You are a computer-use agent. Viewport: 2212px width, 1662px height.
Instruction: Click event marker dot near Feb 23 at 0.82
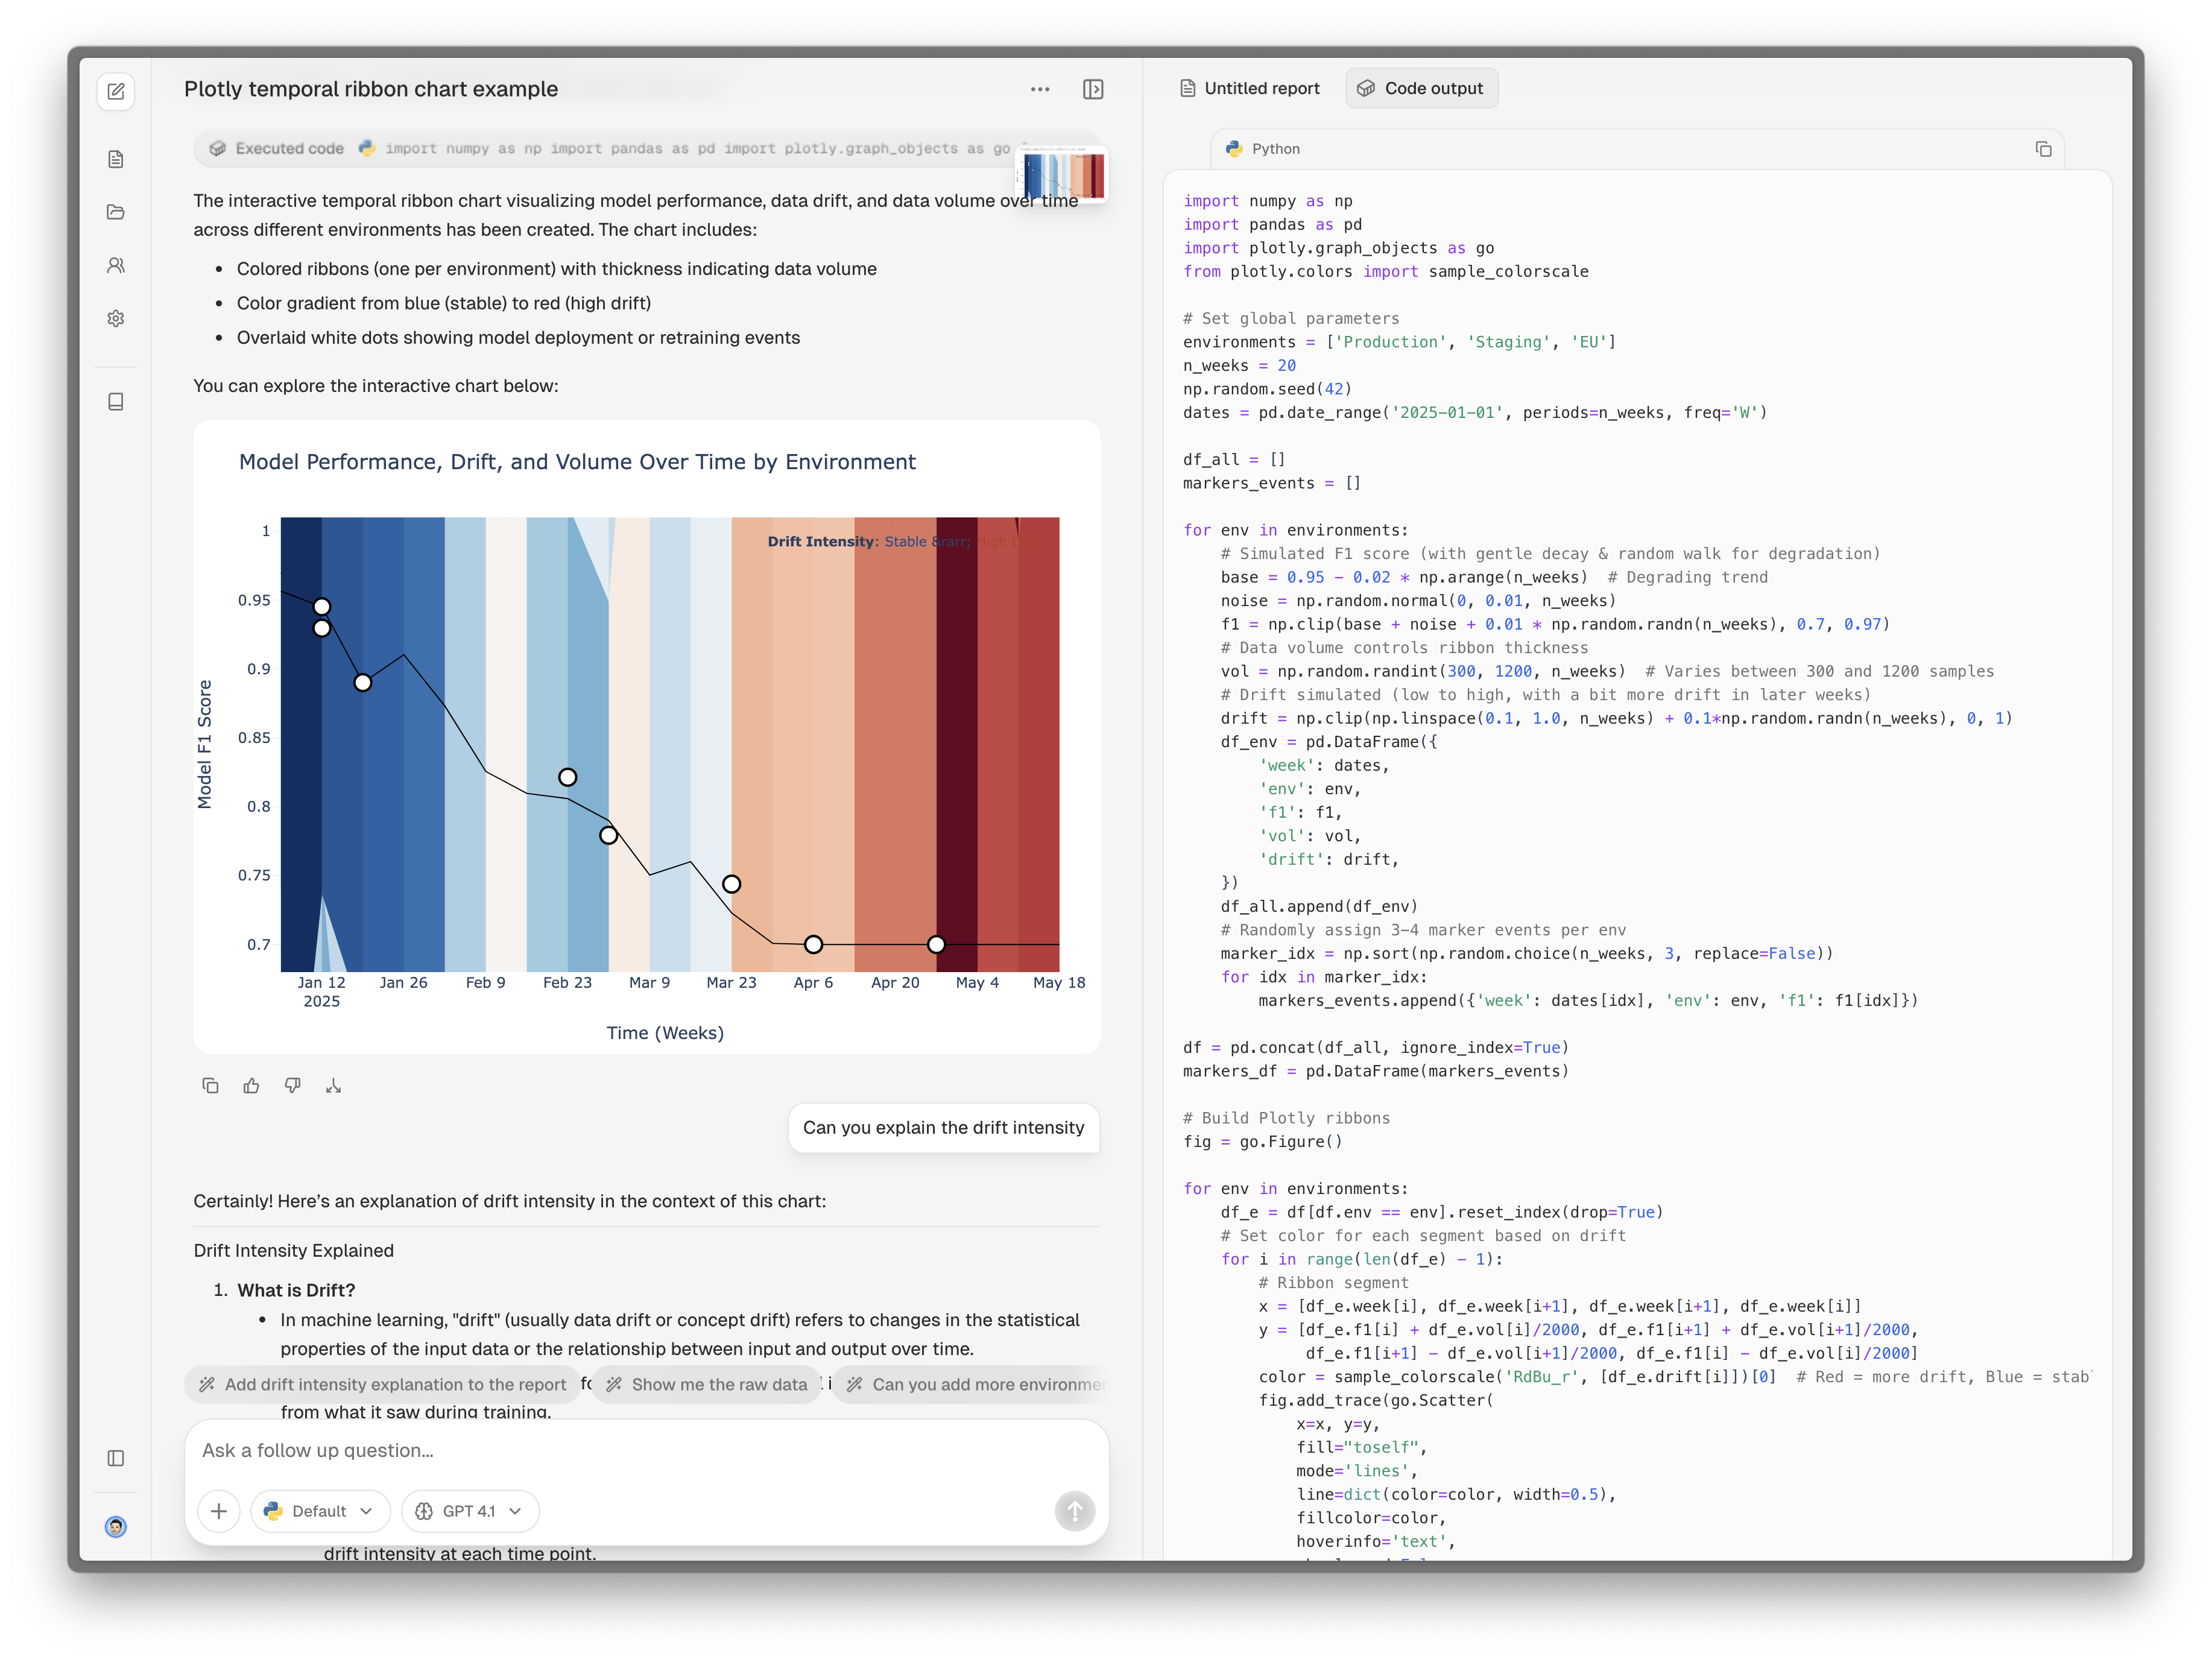(567, 777)
